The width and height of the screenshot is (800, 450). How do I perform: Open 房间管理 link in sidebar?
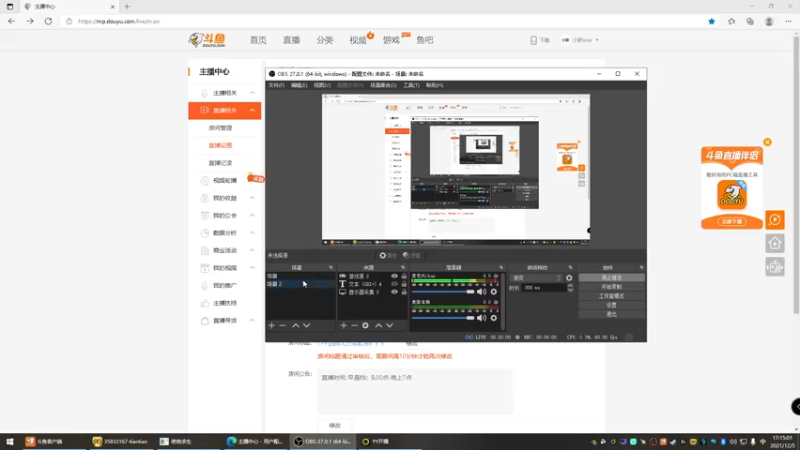click(x=220, y=128)
